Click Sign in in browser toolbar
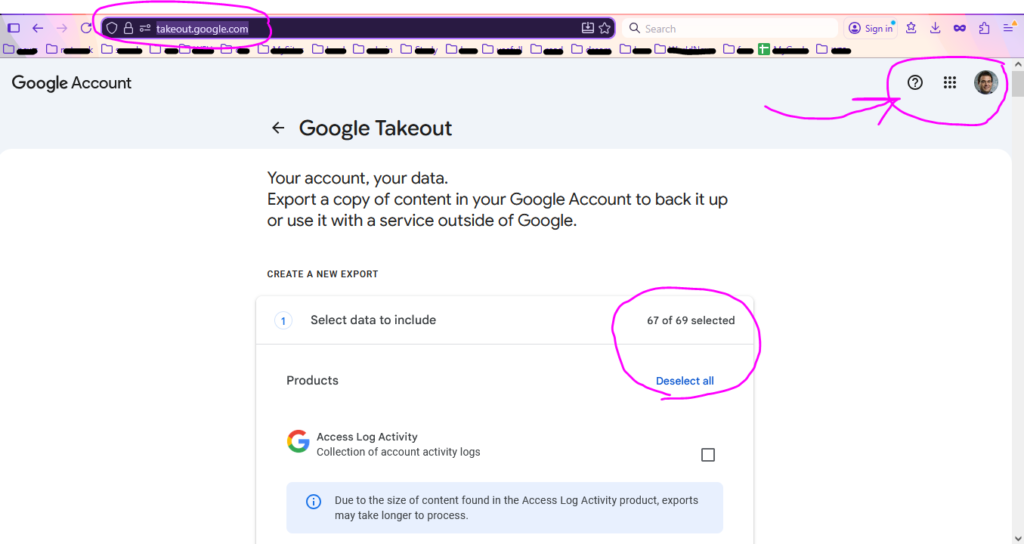 871,28
